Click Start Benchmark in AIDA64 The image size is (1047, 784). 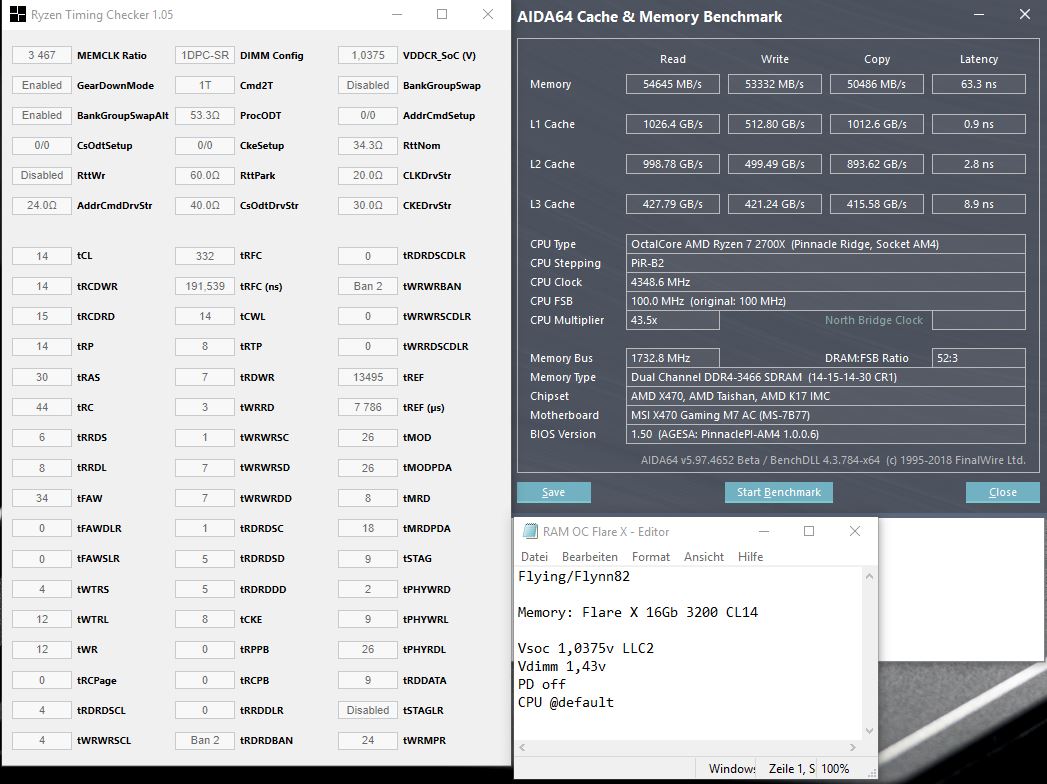tap(779, 492)
